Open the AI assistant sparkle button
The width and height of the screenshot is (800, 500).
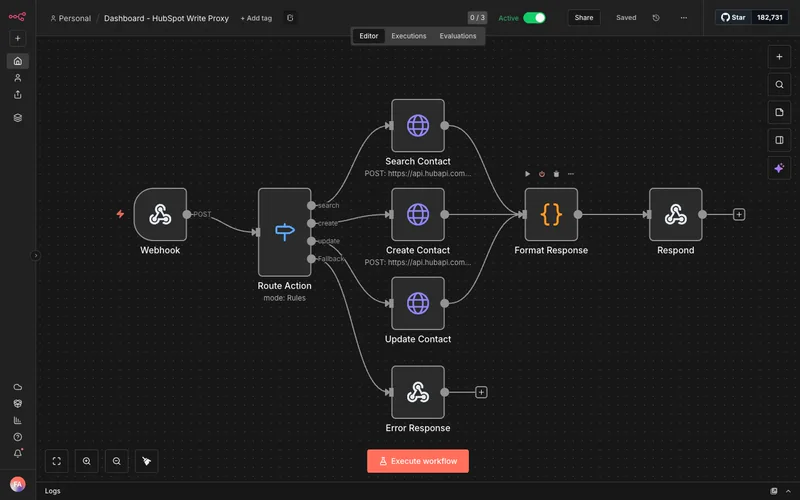point(779,168)
